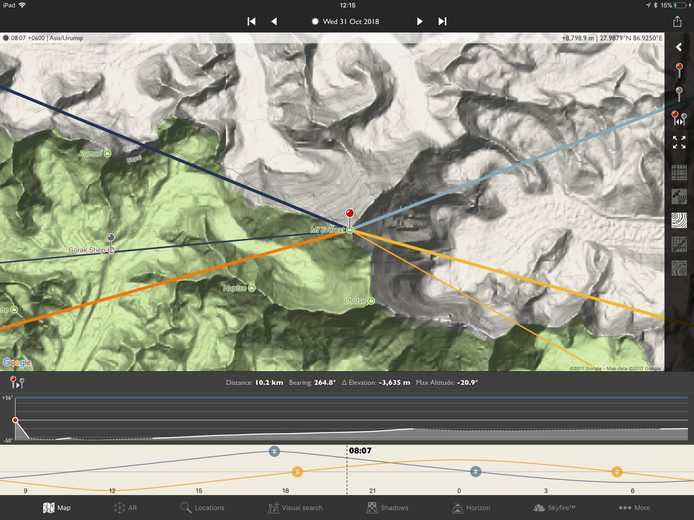
Task: Tap the Mt Everest peak marker
Action: [x=350, y=230]
